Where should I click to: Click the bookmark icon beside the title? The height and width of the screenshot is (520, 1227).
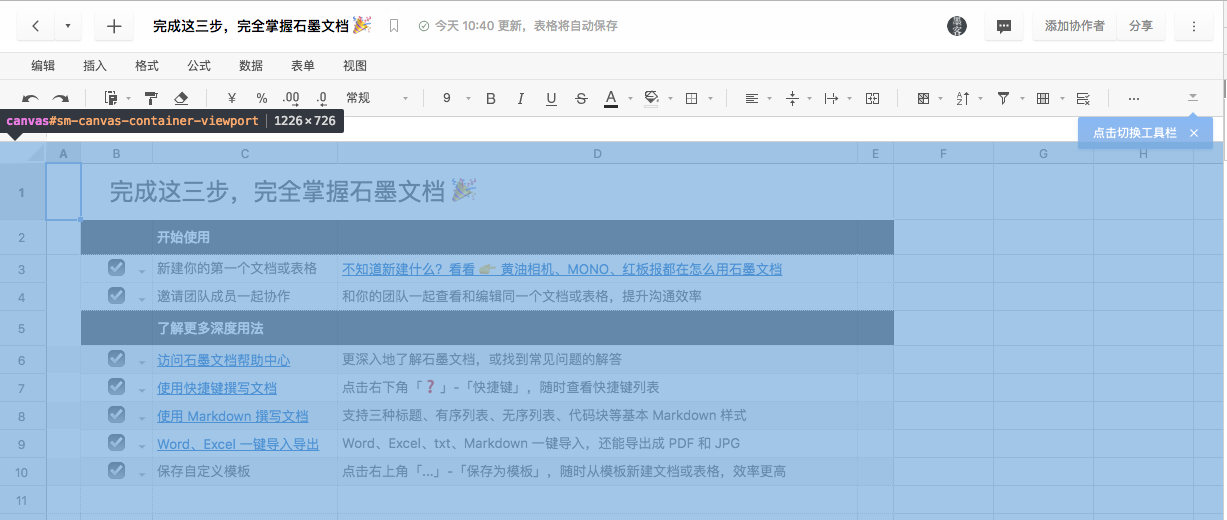[394, 26]
